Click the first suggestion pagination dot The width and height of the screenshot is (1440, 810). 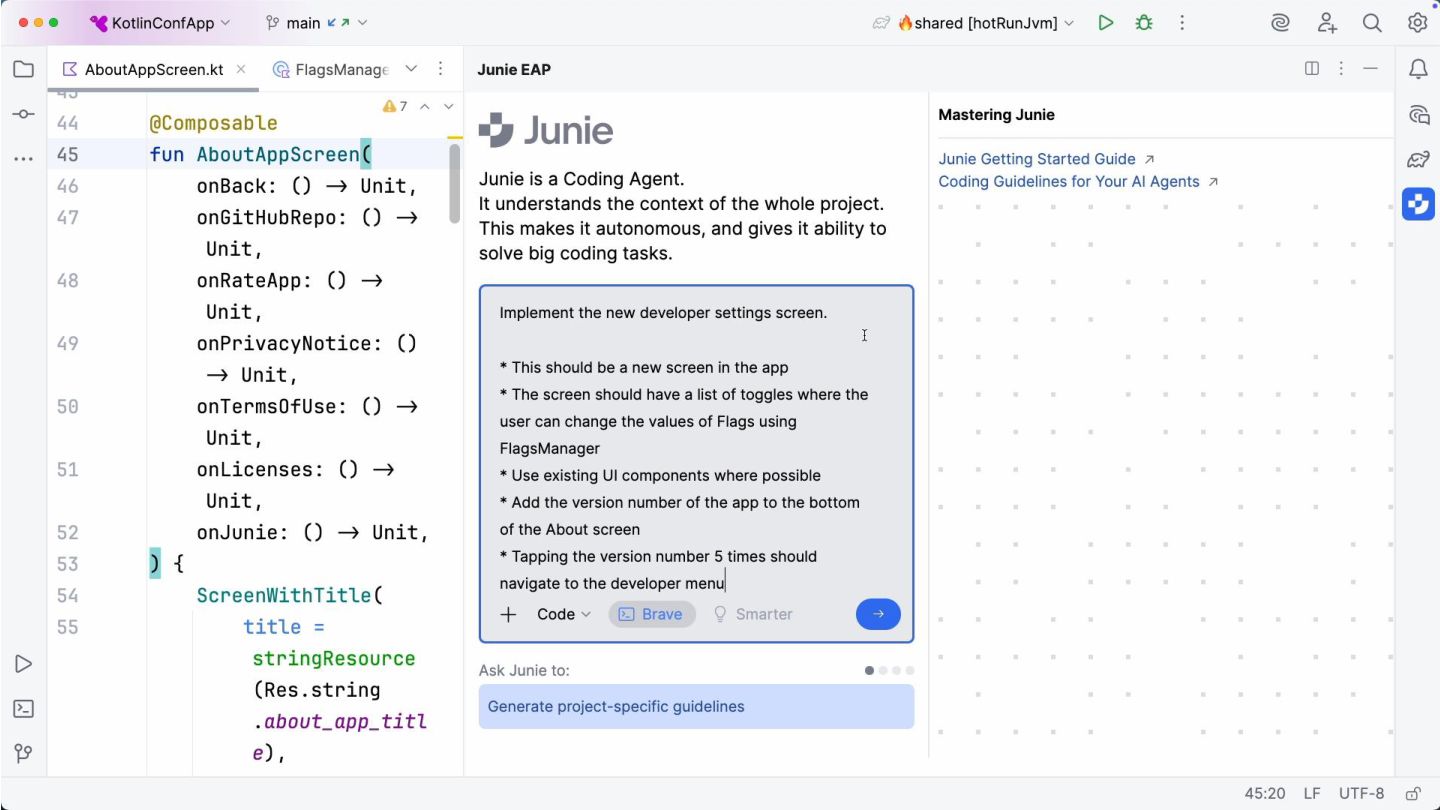(x=869, y=670)
